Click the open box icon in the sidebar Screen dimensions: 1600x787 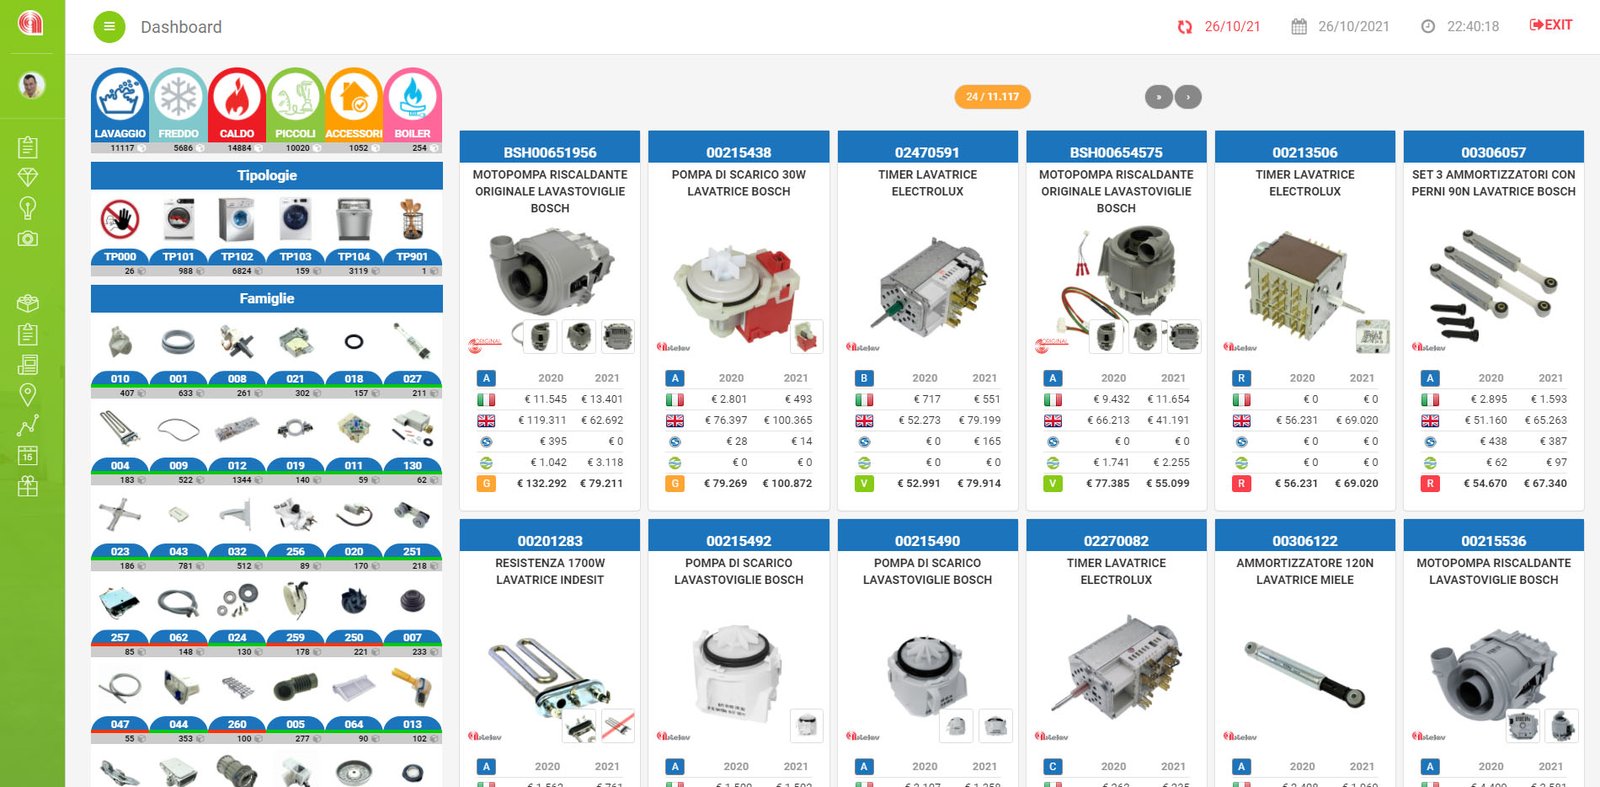click(28, 303)
